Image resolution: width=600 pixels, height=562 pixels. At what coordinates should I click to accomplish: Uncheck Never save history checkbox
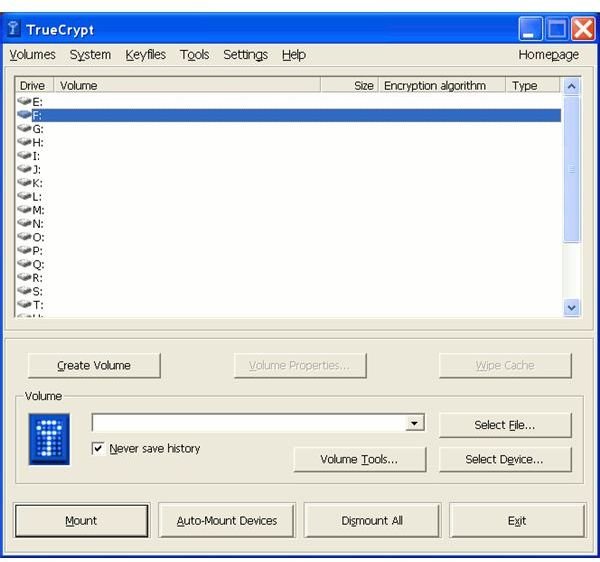pos(98,448)
